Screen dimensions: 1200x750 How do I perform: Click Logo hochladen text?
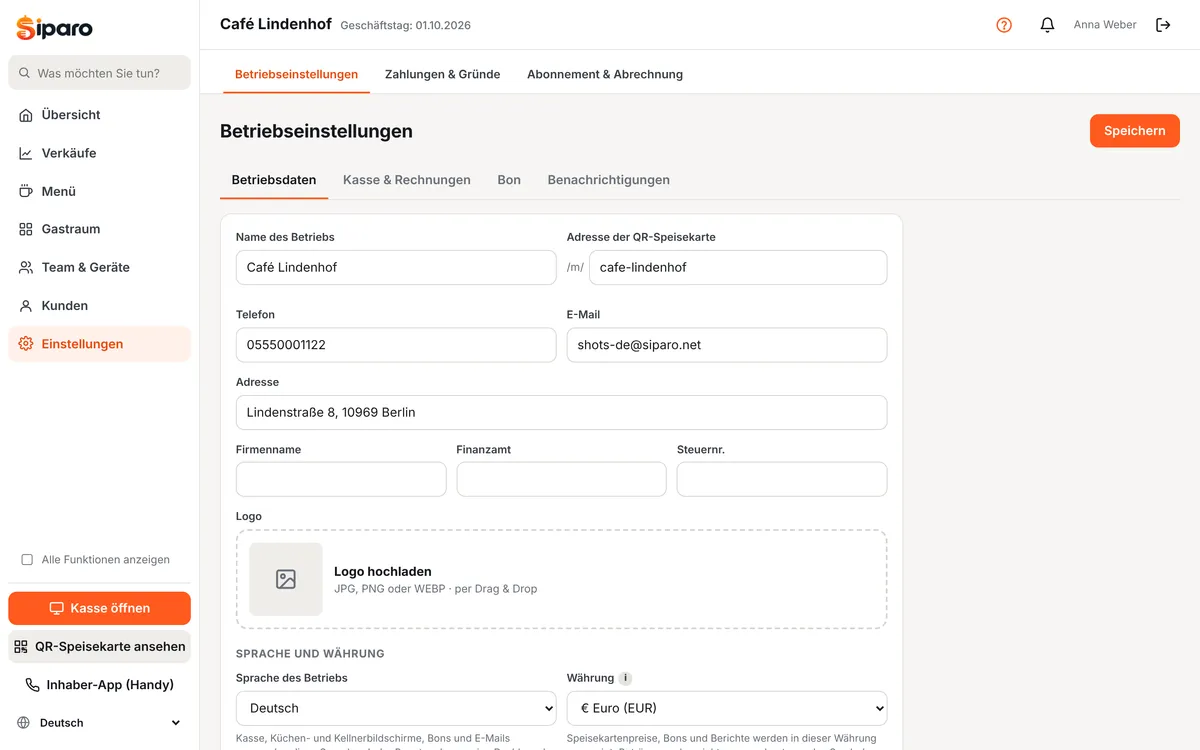click(383, 572)
